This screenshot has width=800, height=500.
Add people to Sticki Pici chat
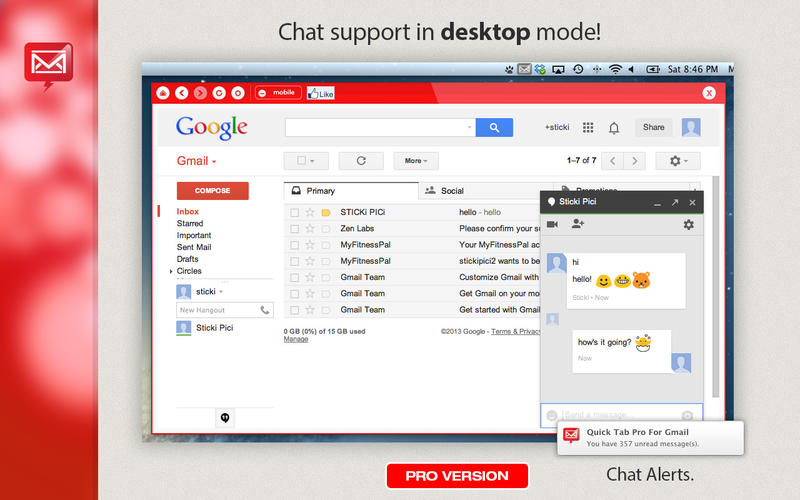click(x=578, y=223)
